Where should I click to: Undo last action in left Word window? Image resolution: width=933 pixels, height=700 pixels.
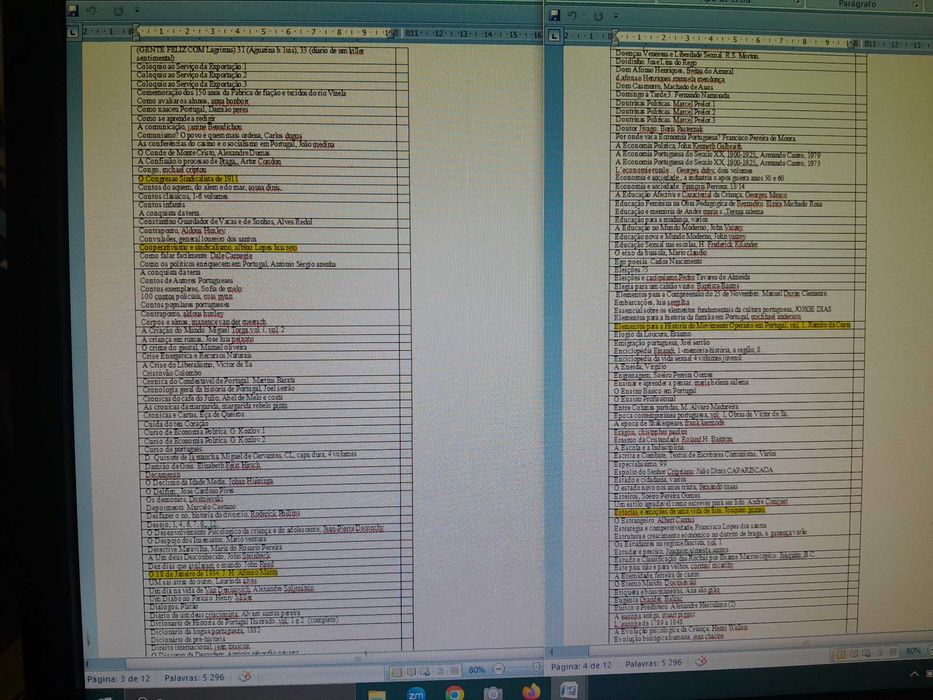point(91,11)
